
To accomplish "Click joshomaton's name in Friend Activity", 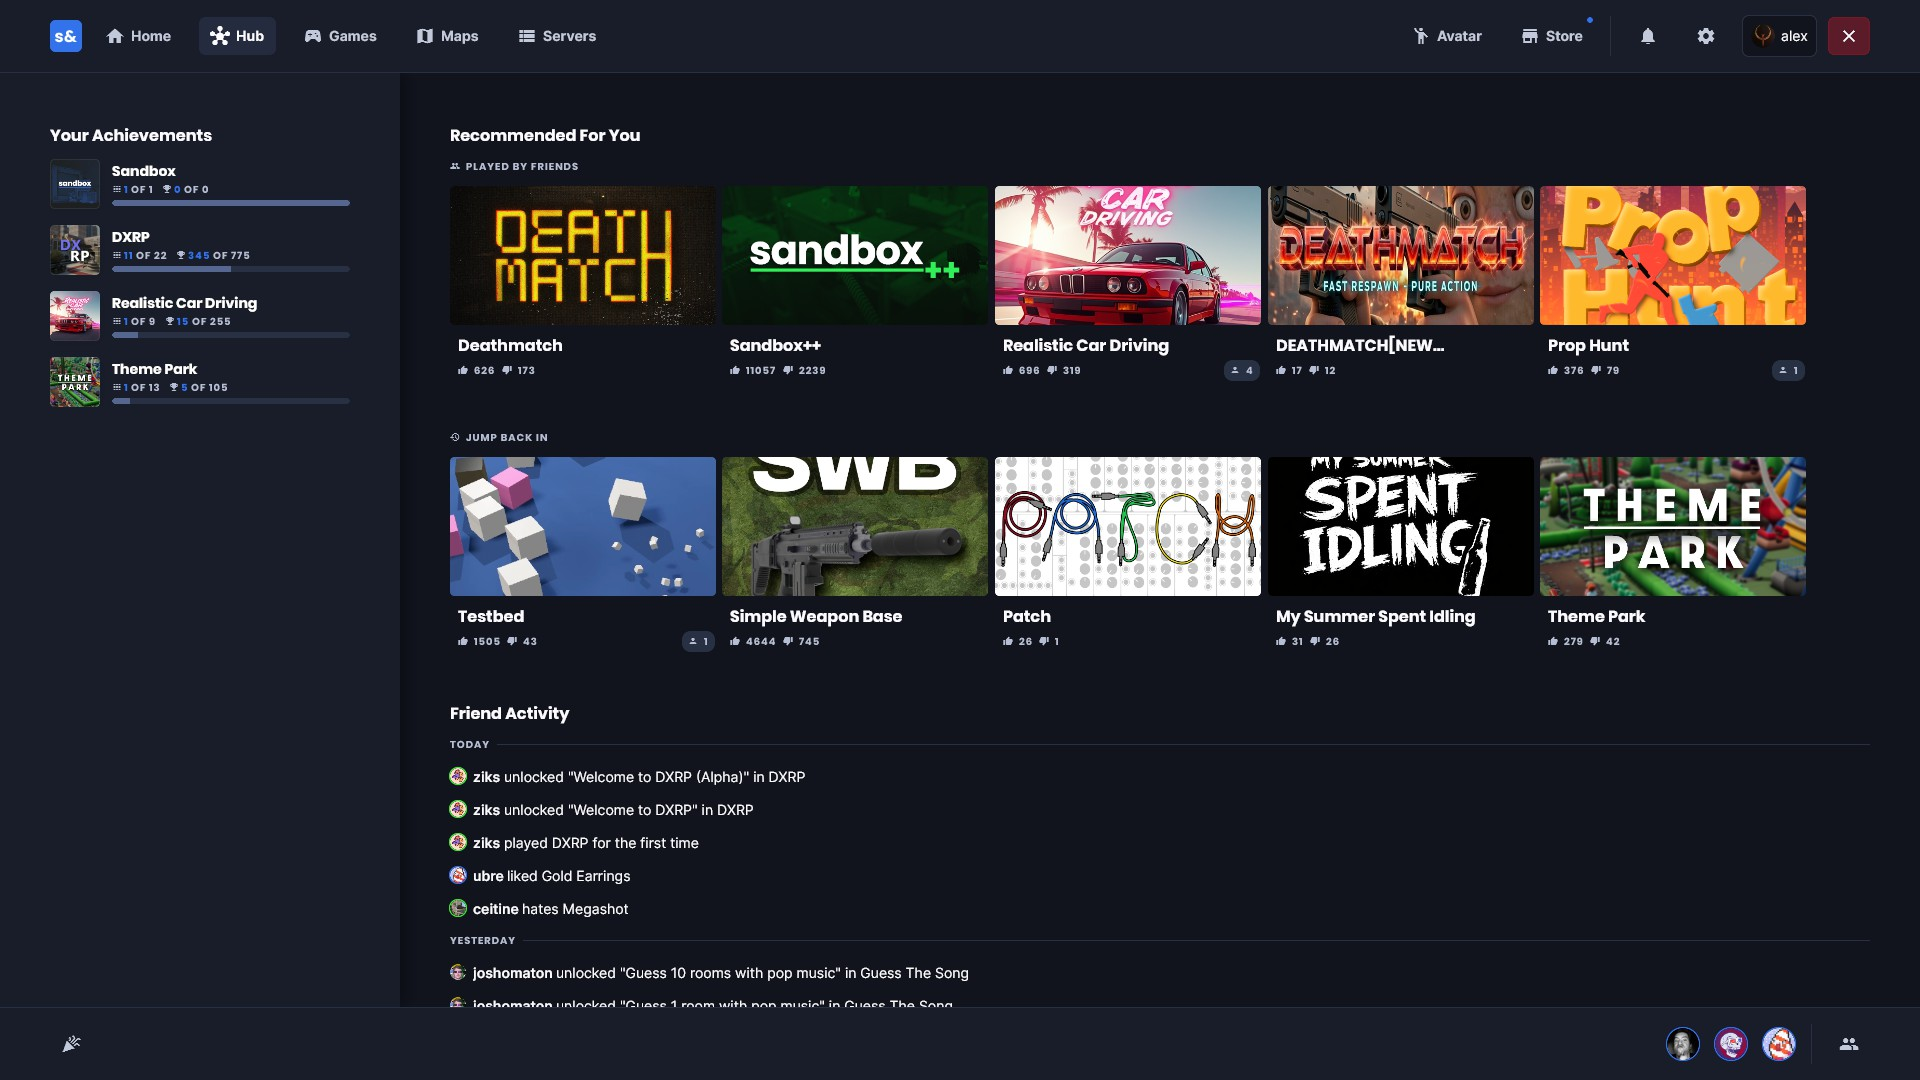I will (x=512, y=973).
